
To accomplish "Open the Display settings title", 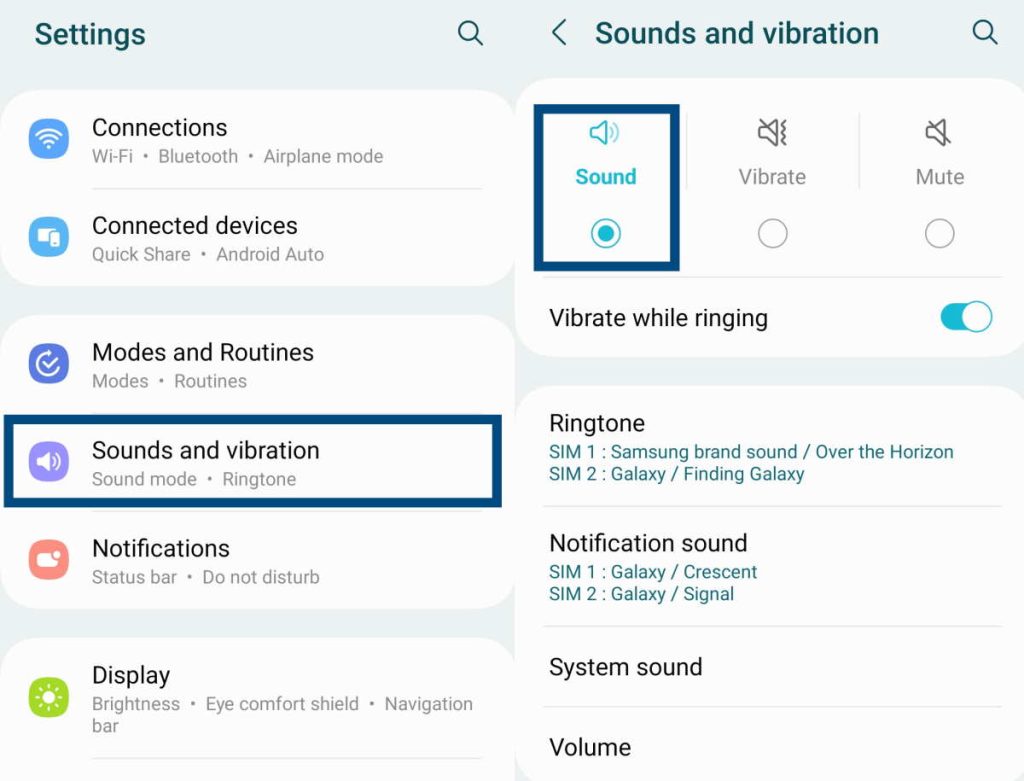I will 131,675.
